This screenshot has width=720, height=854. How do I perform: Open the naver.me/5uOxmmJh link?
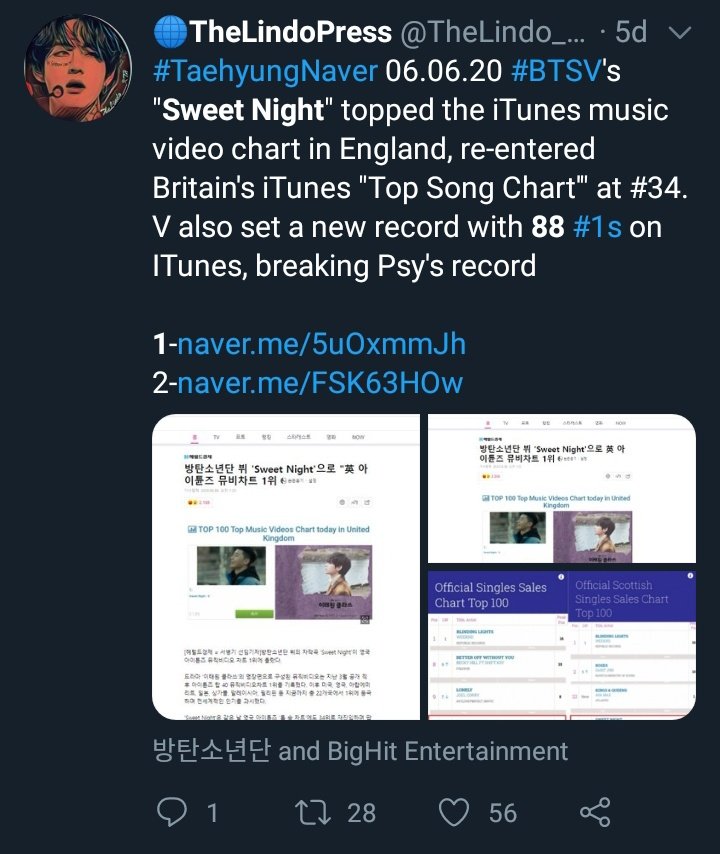tap(322, 344)
